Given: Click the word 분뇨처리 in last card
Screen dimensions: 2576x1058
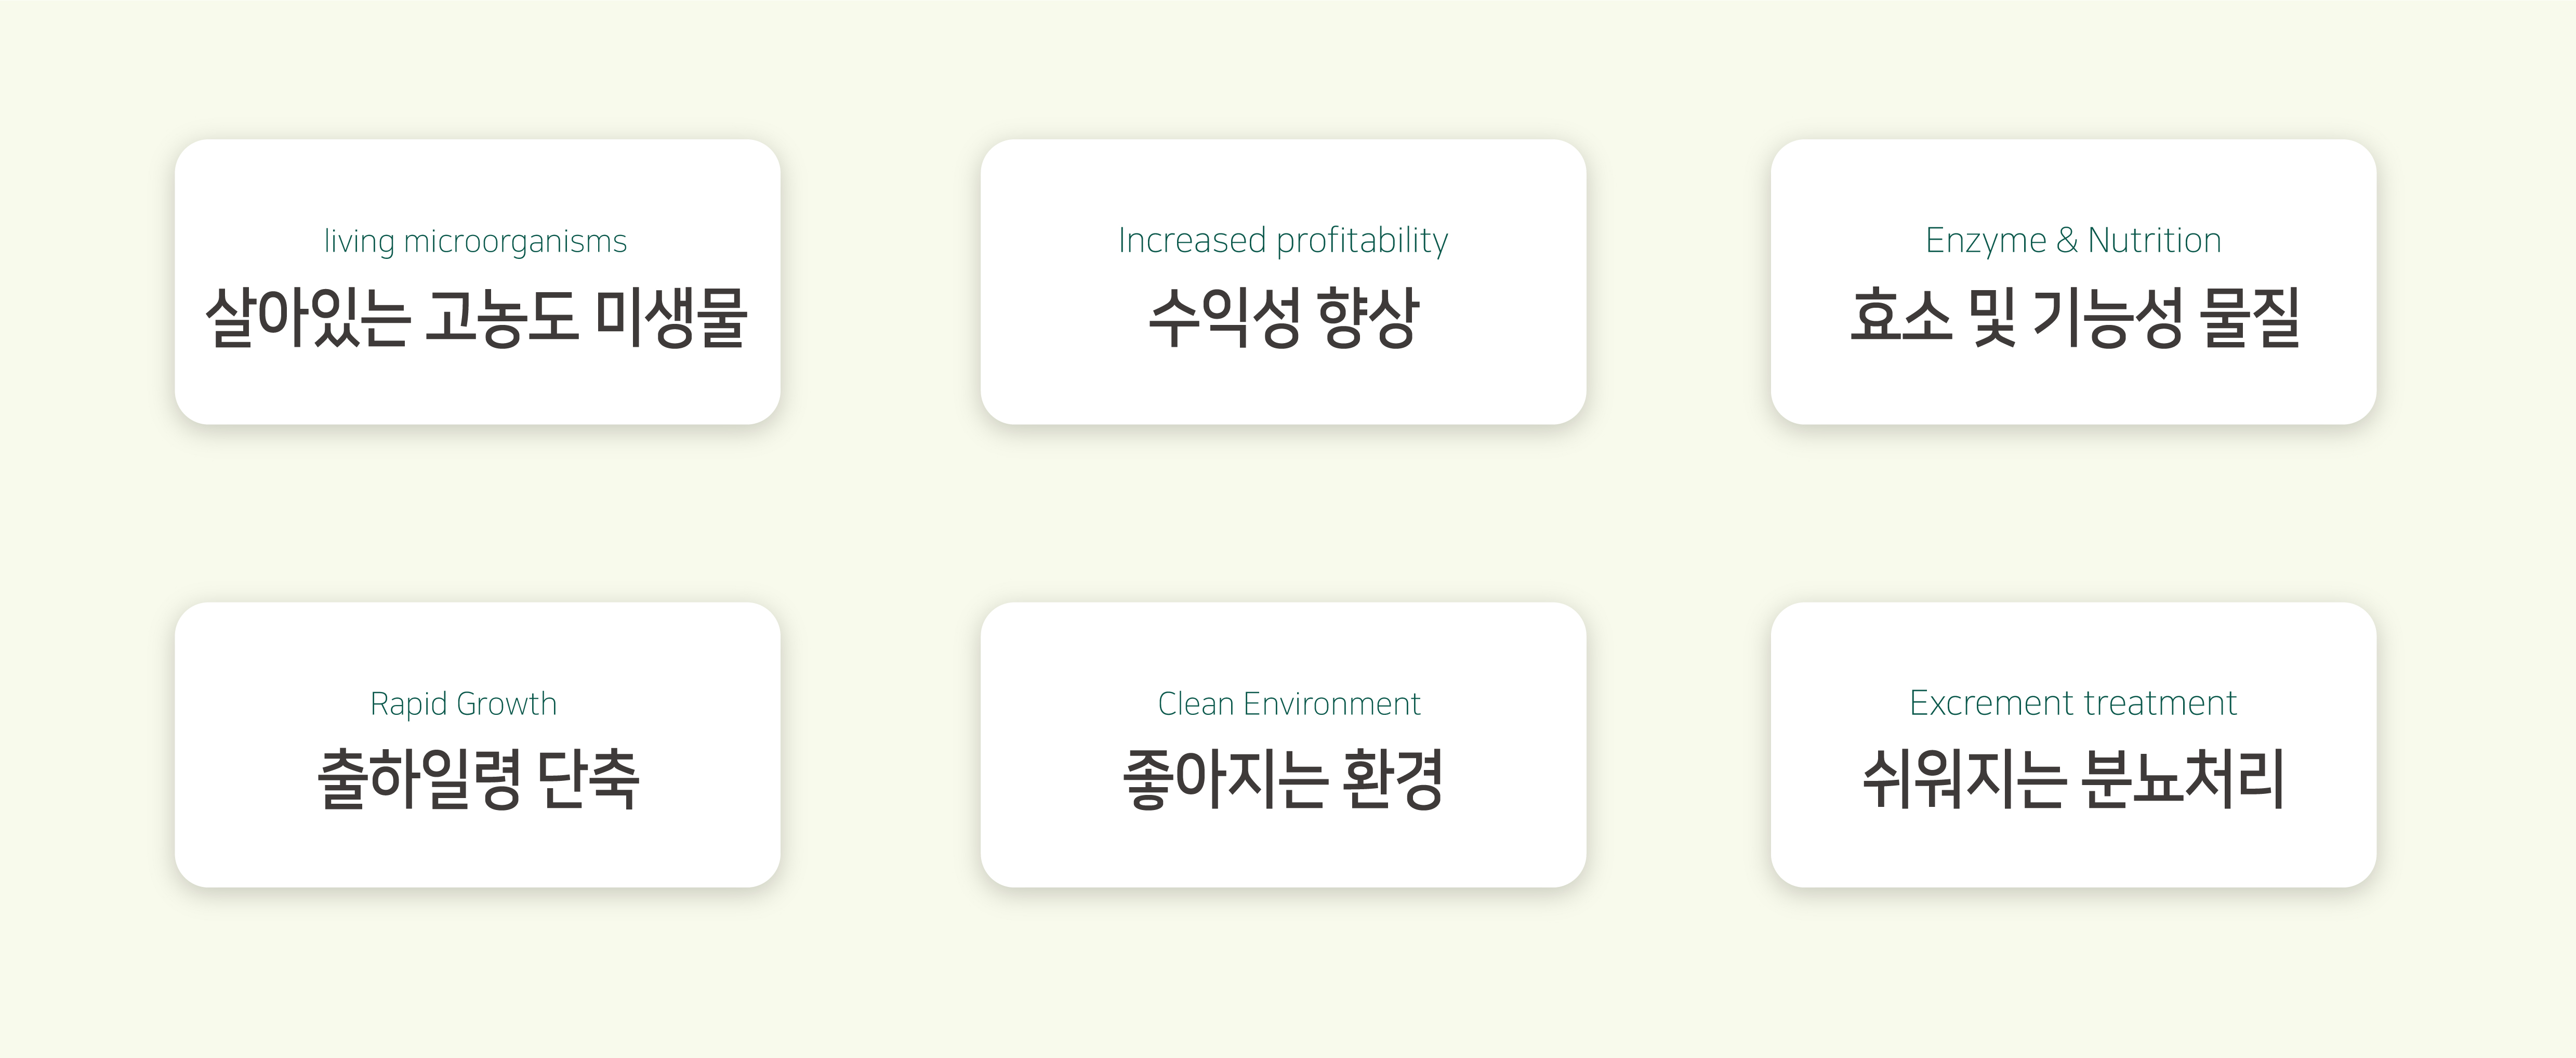Looking at the screenshot, I should tap(2182, 779).
